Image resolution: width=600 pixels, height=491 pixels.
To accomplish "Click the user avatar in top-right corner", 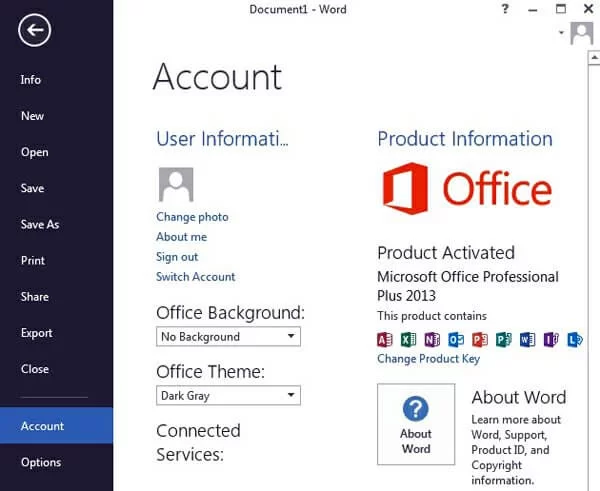I will [582, 33].
